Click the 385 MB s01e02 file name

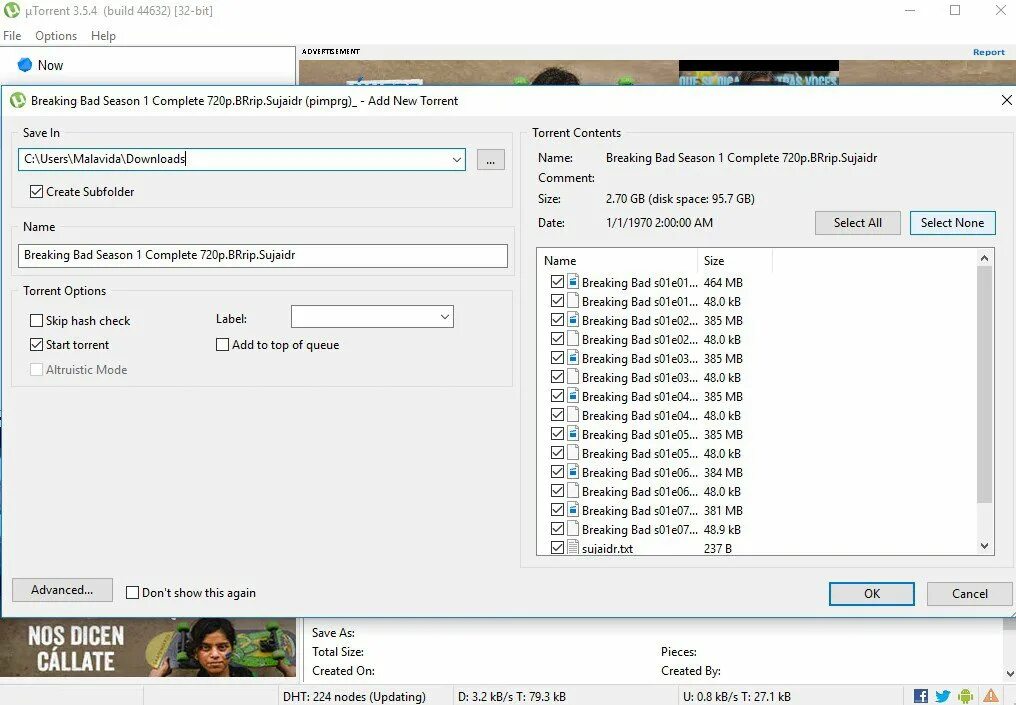pyautogui.click(x=640, y=320)
